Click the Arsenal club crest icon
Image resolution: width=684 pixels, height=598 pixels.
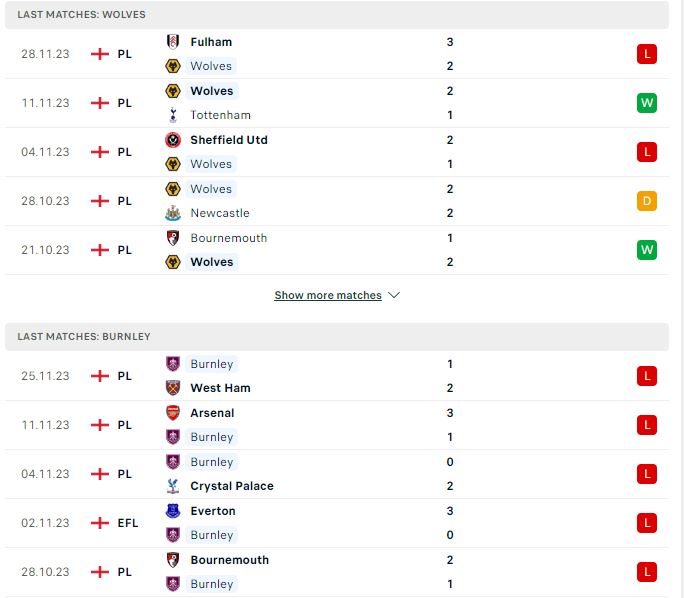(173, 413)
